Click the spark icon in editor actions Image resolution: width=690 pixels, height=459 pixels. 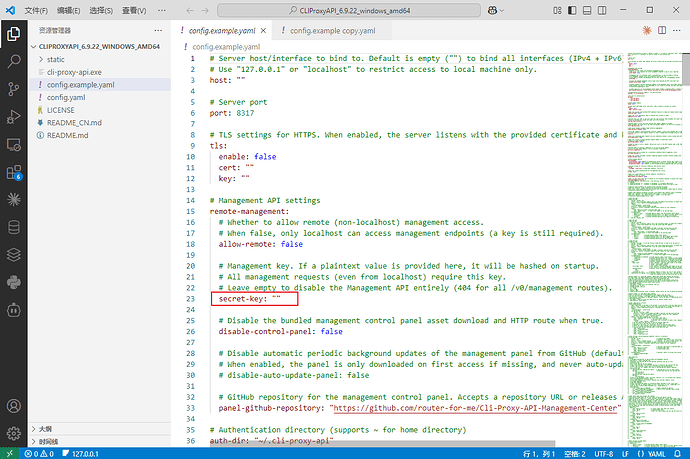[647, 30]
